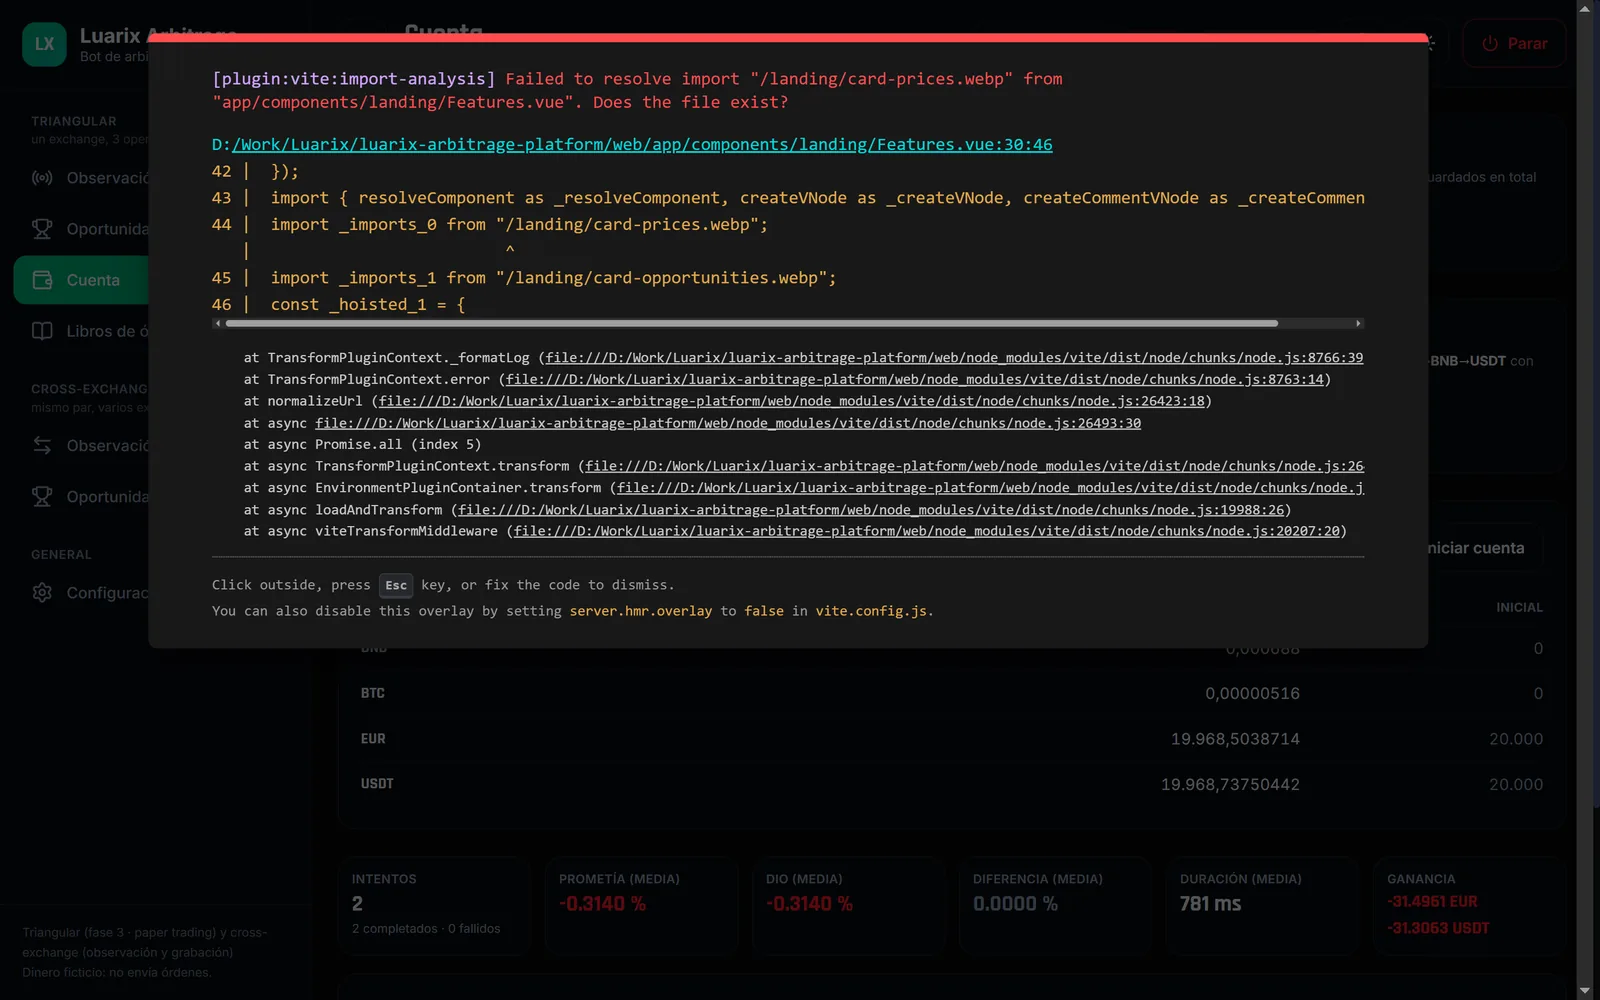Click the GANANCIA -31.4961 EUR value
The width and height of the screenshot is (1600, 1000).
[1432, 902]
